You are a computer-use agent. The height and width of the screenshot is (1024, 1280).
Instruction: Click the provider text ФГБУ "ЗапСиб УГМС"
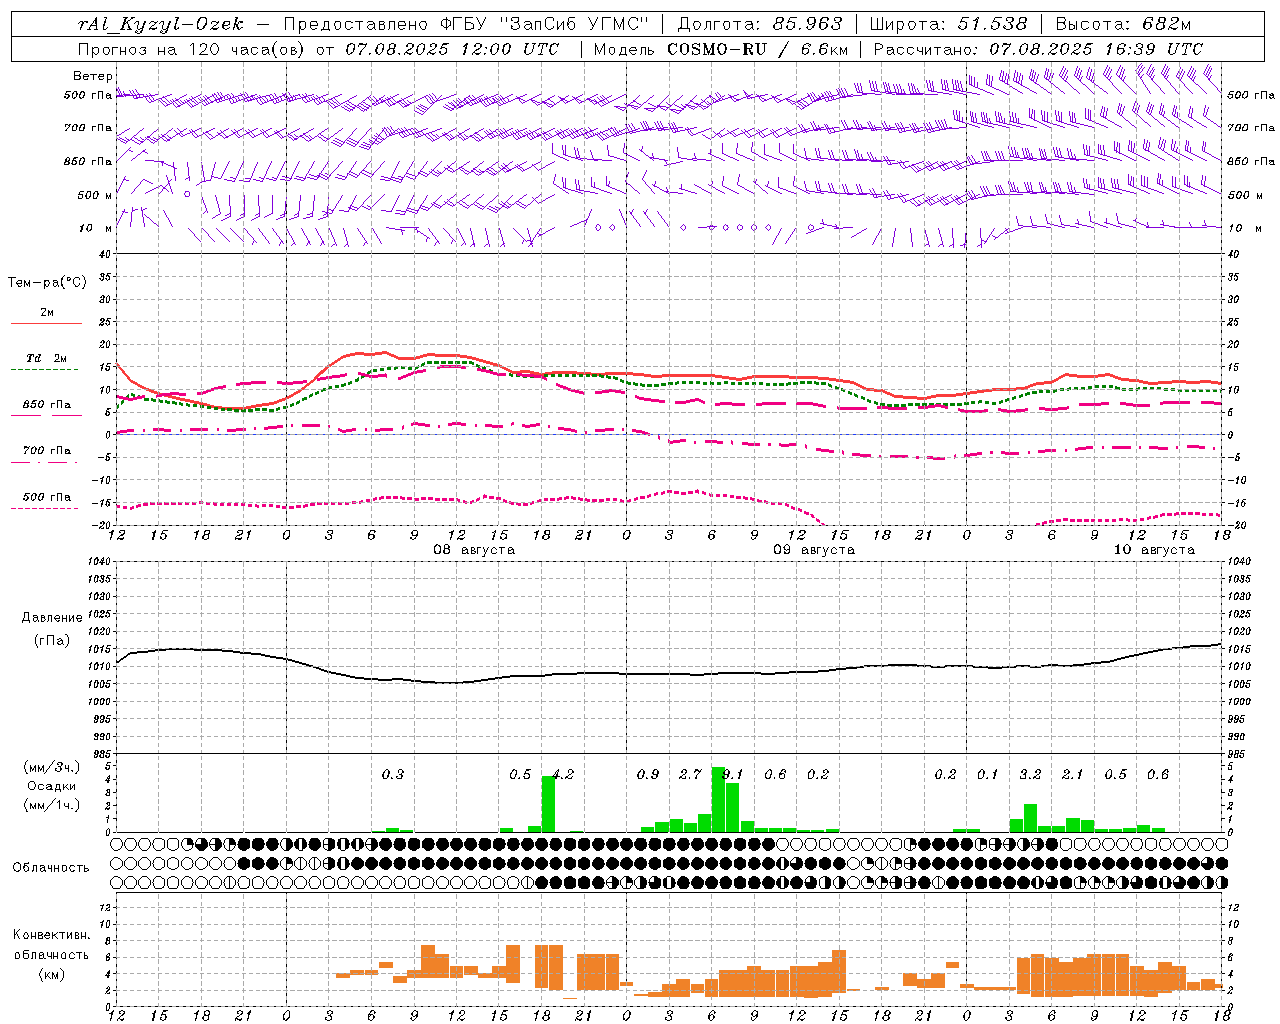pyautogui.click(x=545, y=24)
